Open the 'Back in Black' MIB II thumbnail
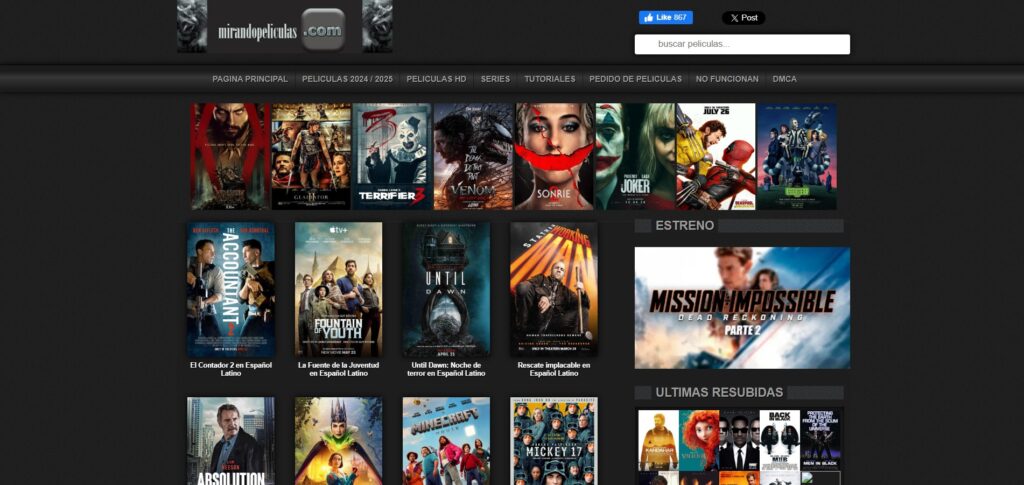Image resolution: width=1024 pixels, height=485 pixels. (x=780, y=440)
